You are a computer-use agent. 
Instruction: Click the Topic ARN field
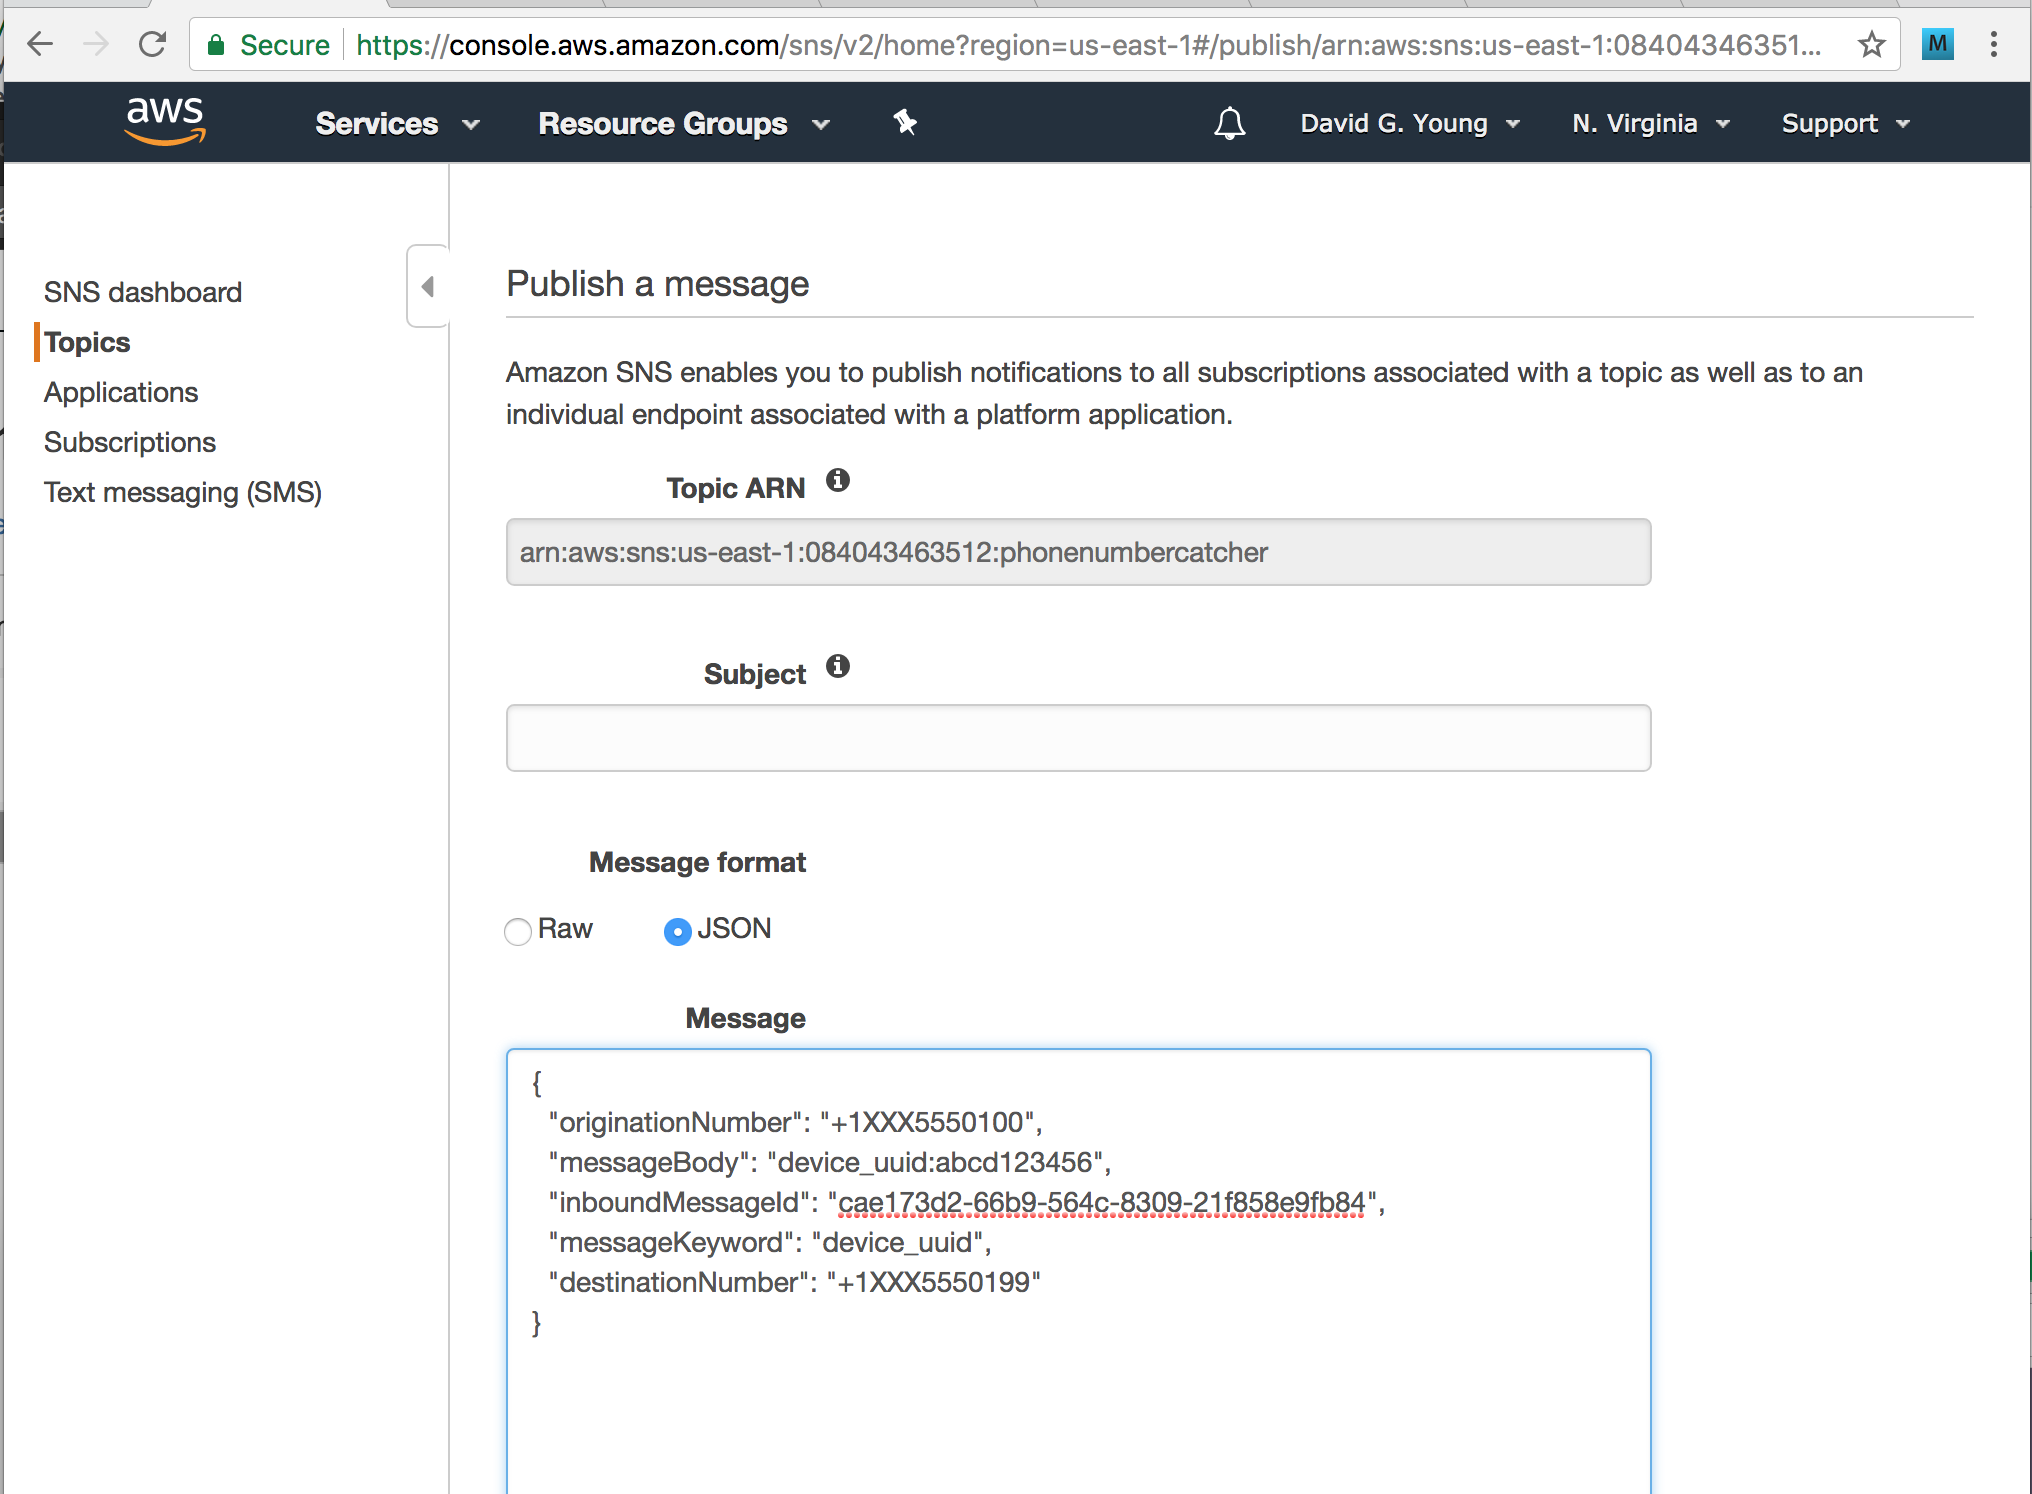click(1078, 552)
